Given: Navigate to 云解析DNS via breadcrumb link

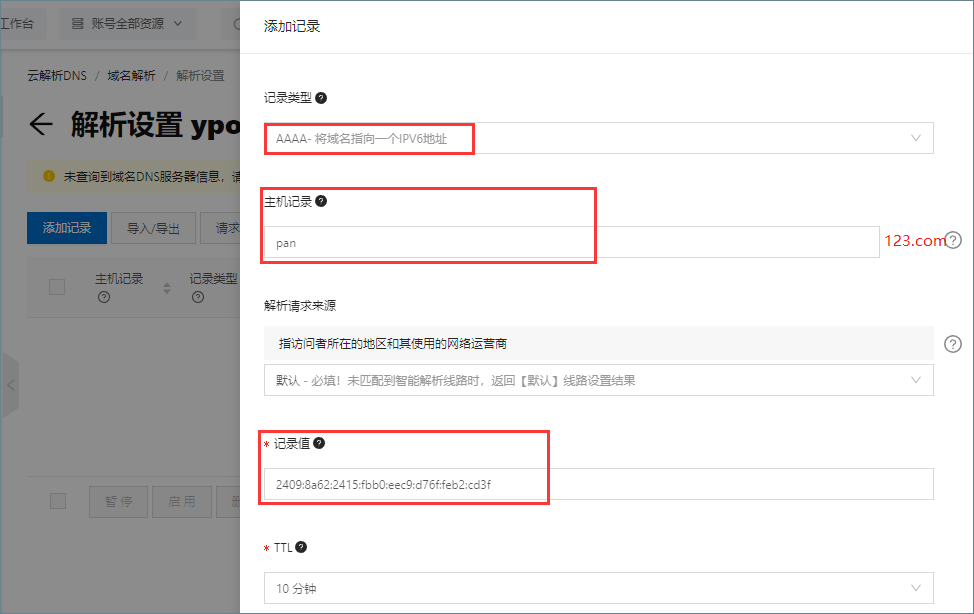Looking at the screenshot, I should [56, 74].
